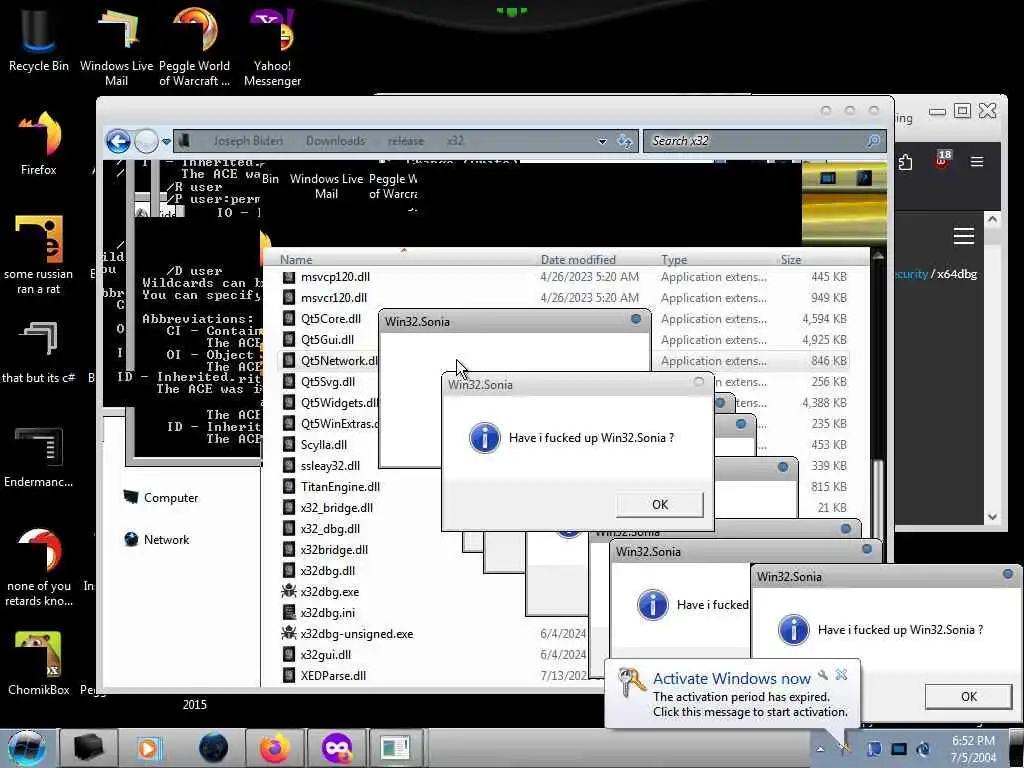Image resolution: width=1024 pixels, height=768 pixels.
Task: Select Network in the navigation pane
Action: pos(157,539)
